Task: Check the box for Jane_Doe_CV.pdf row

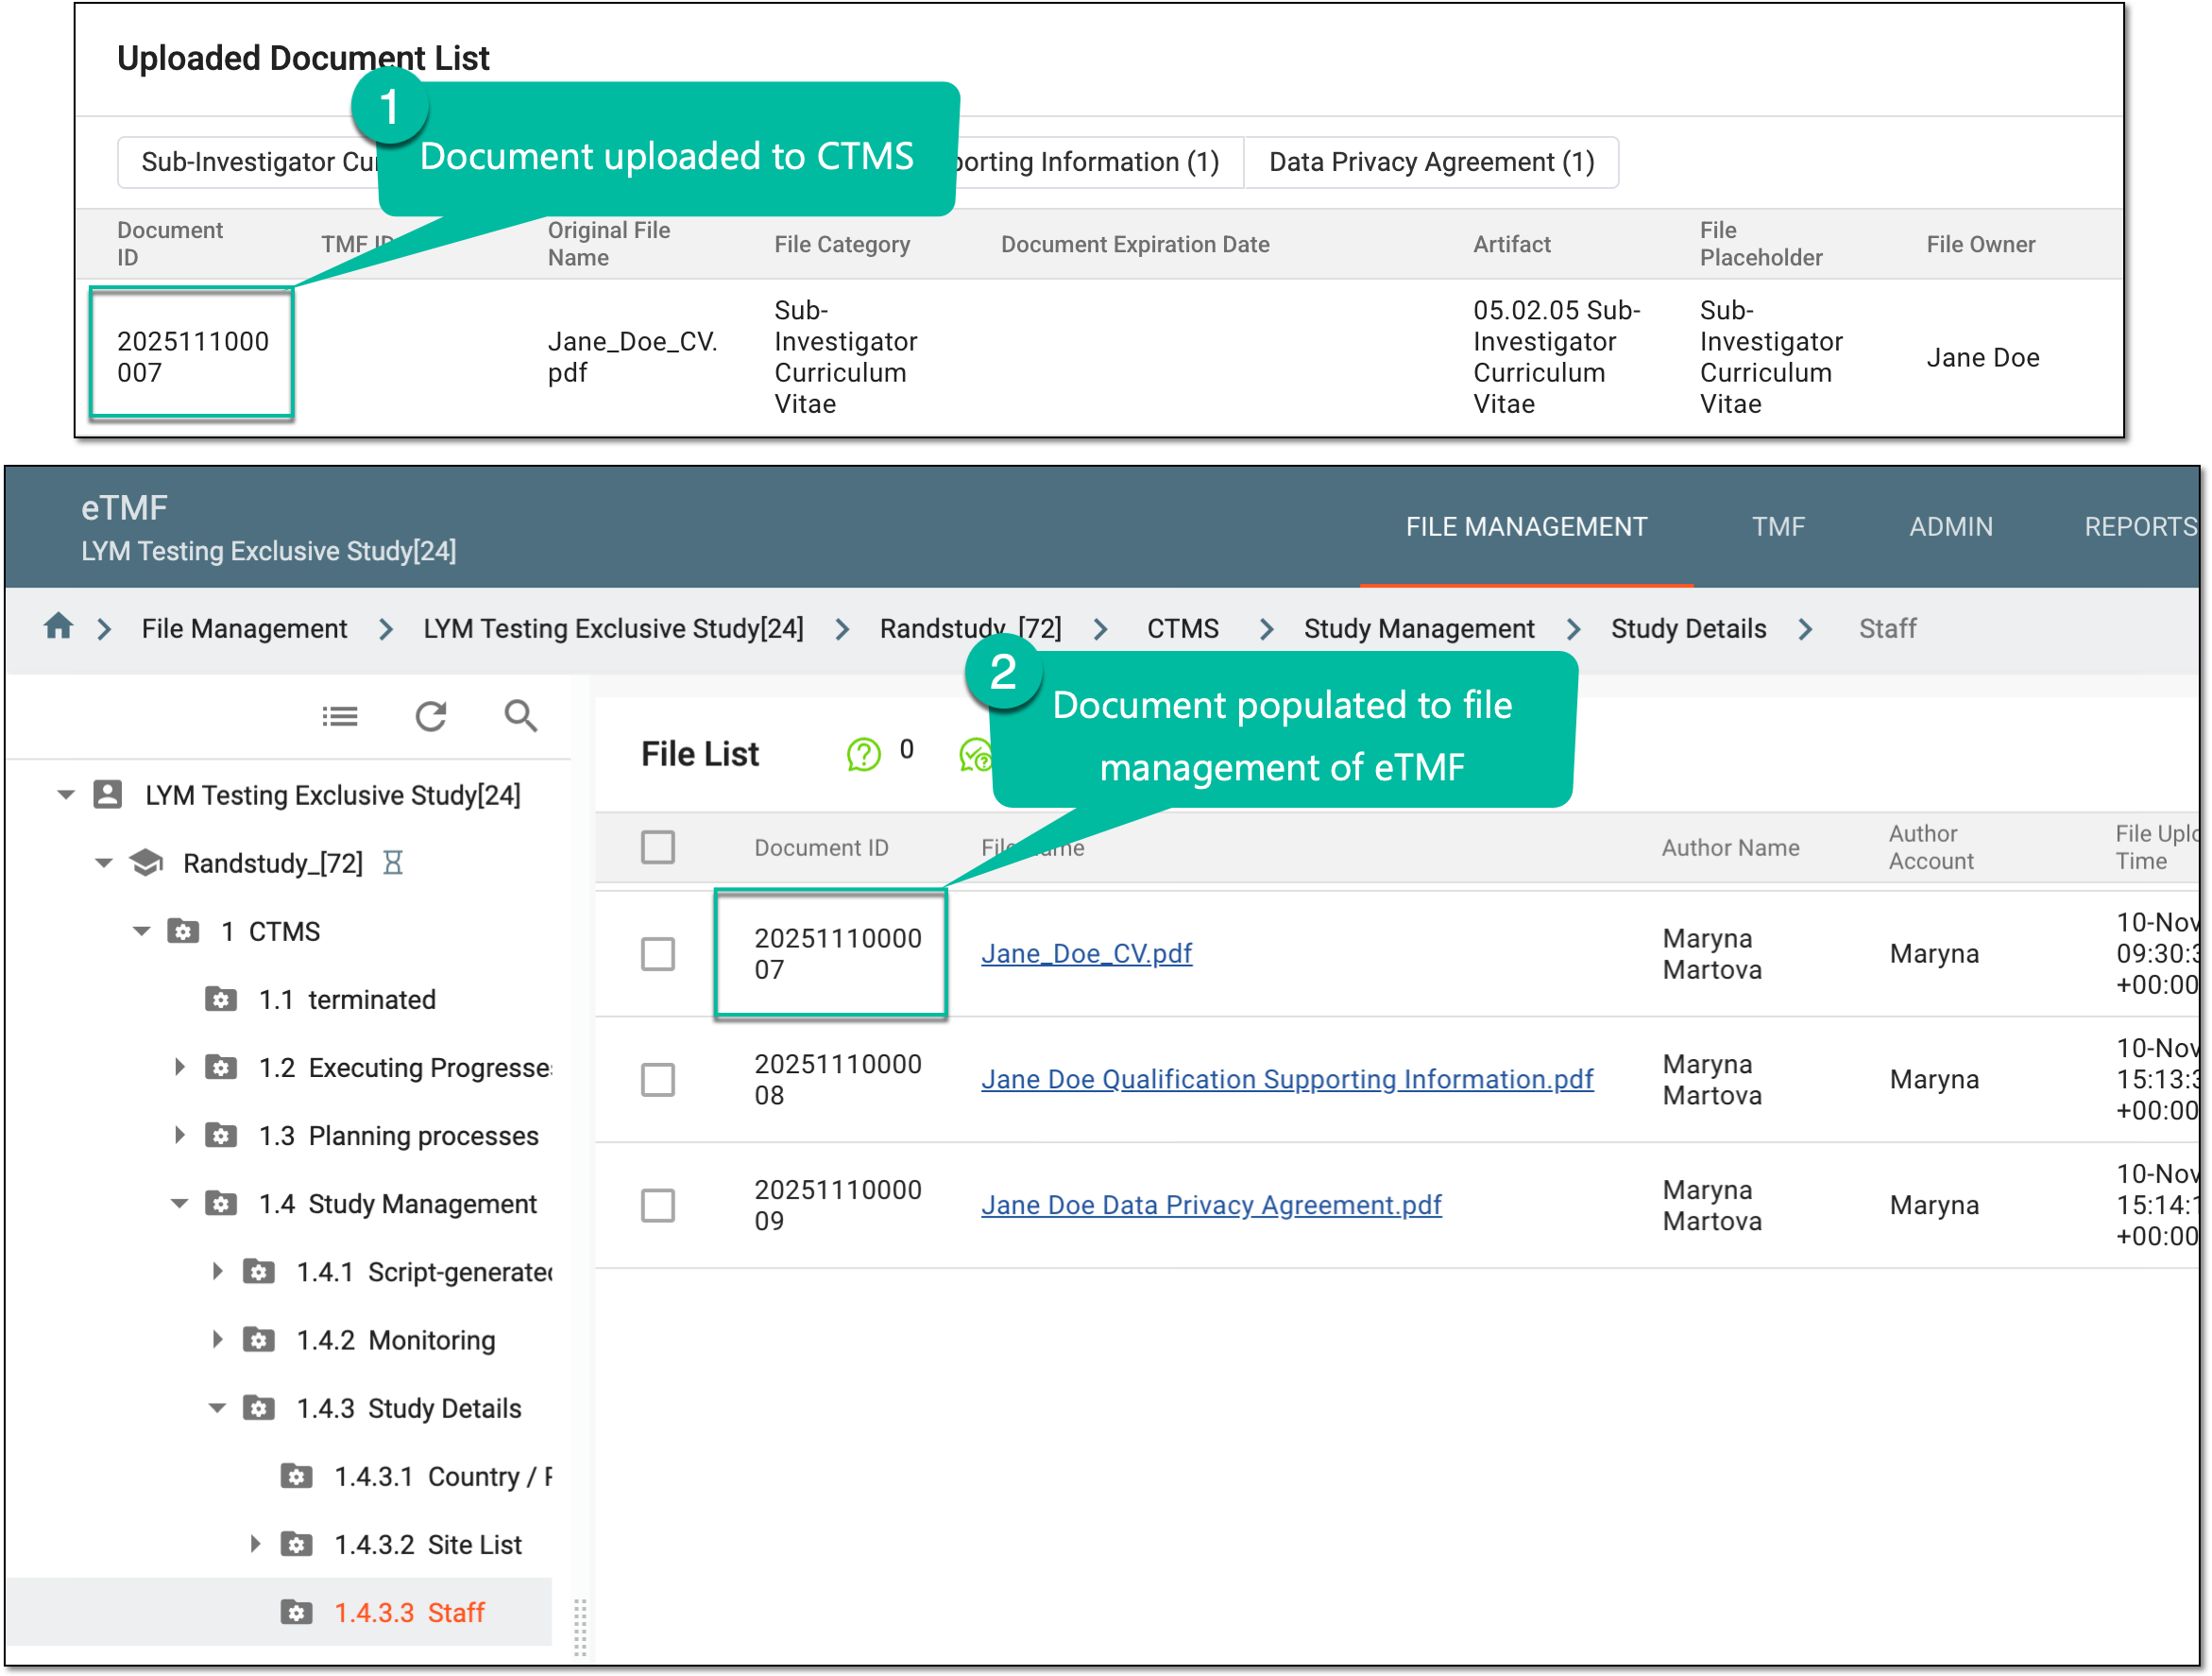Action: pyautogui.click(x=658, y=953)
